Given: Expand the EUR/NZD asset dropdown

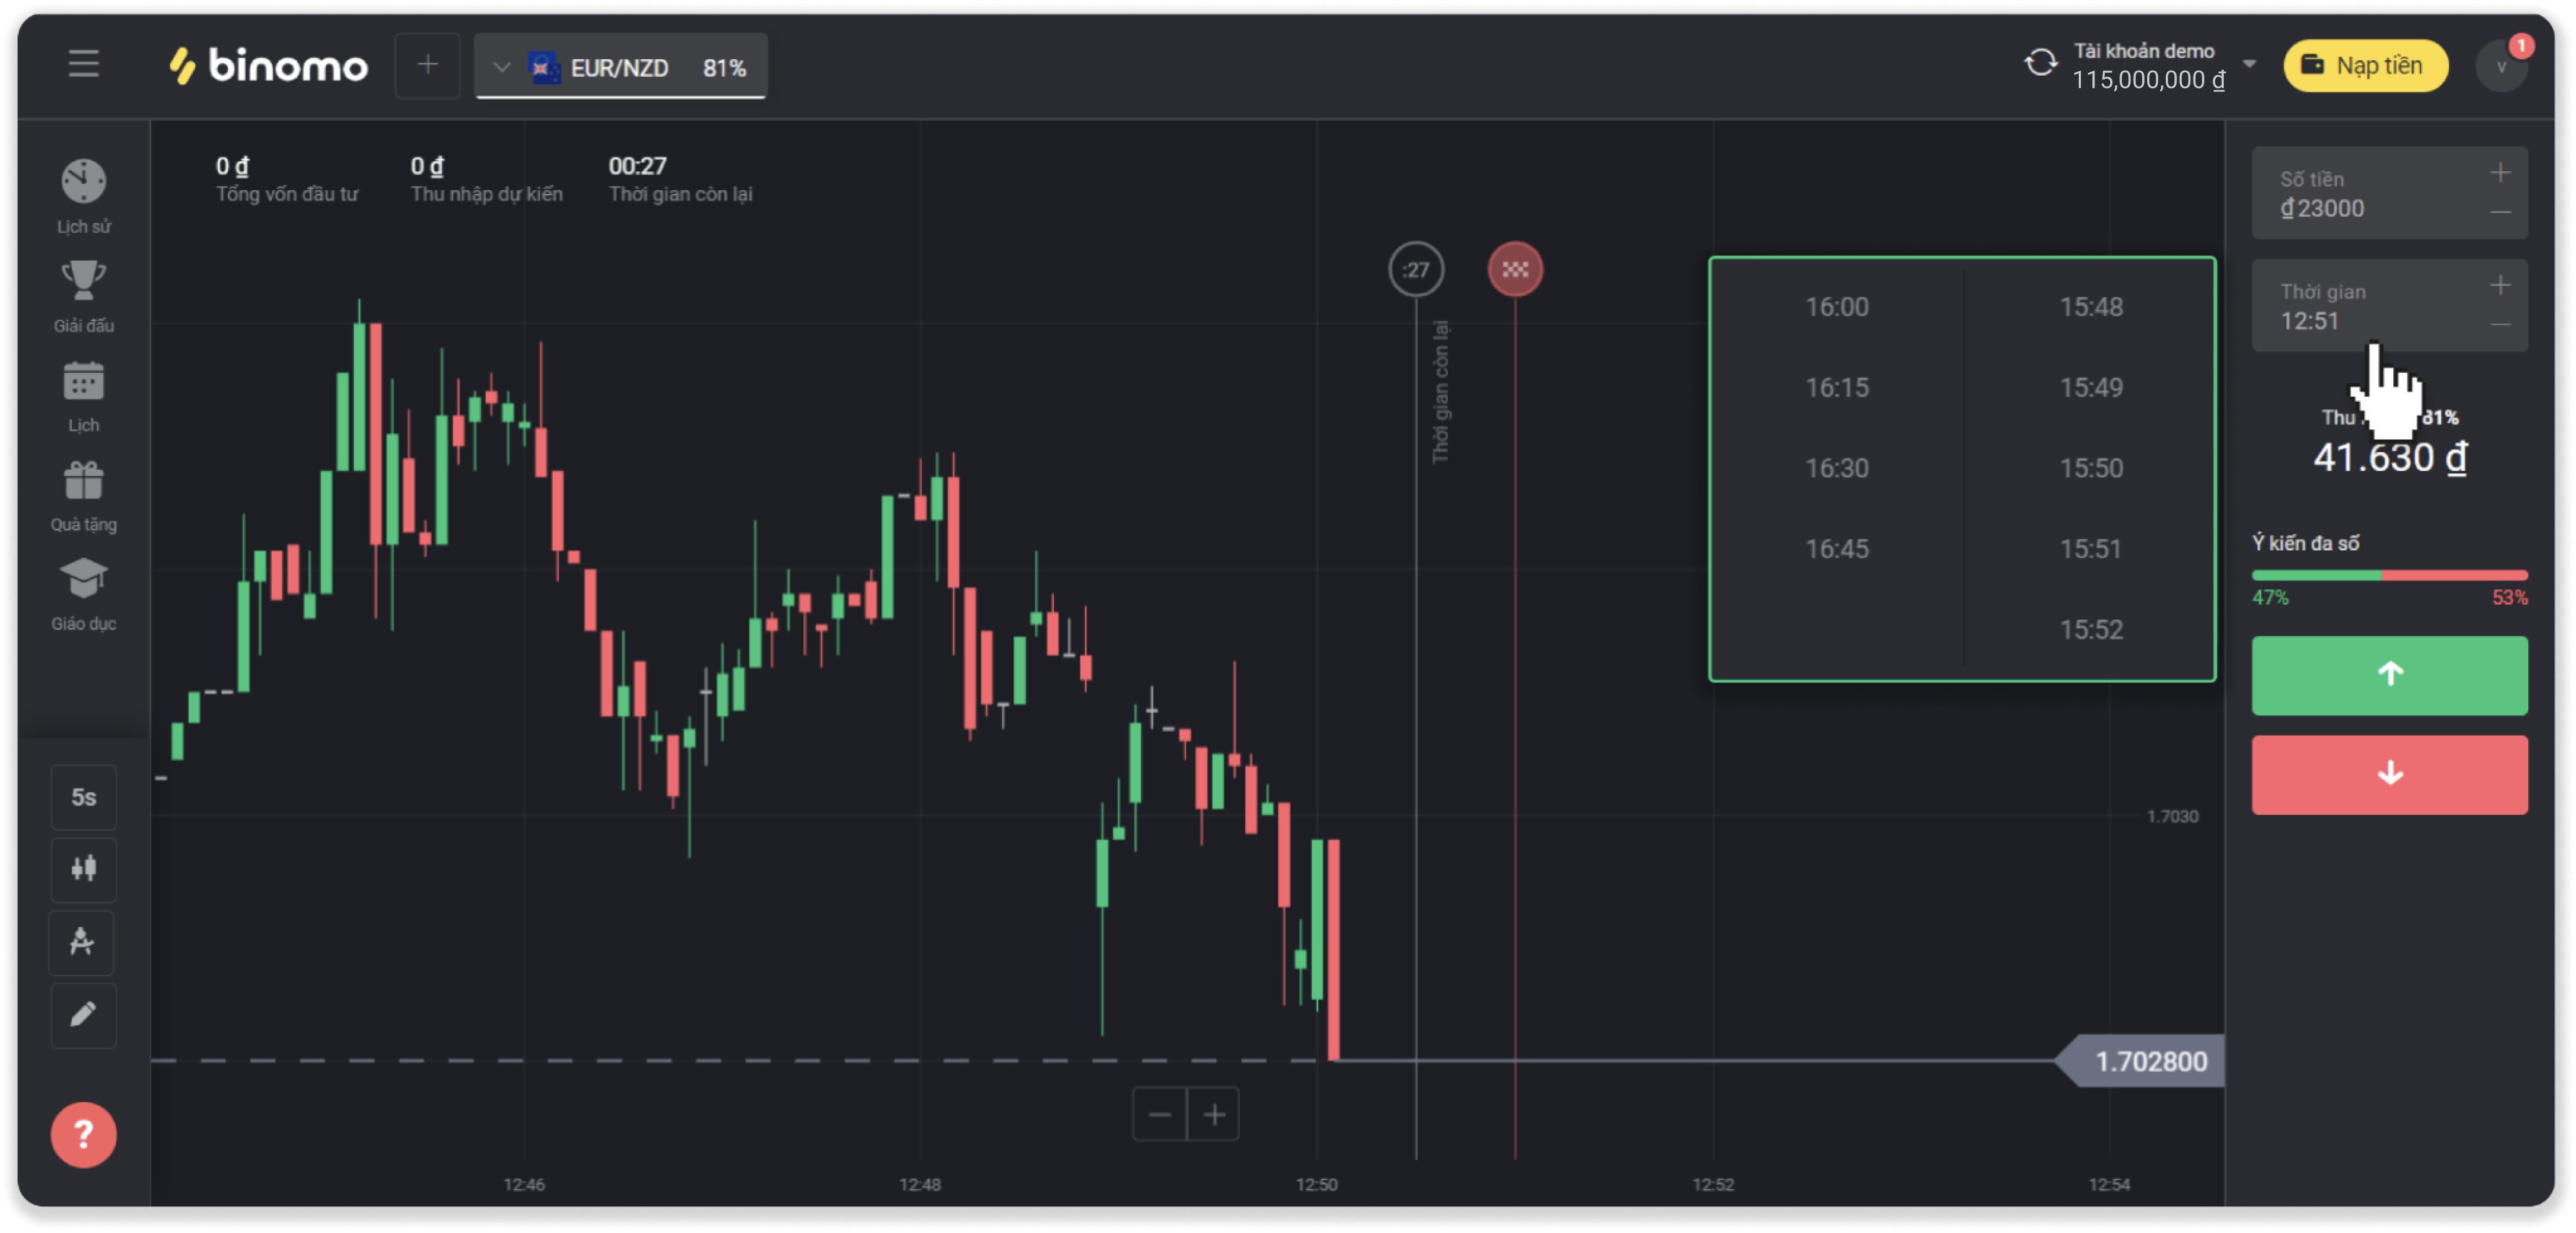Looking at the screenshot, I should click(x=502, y=67).
